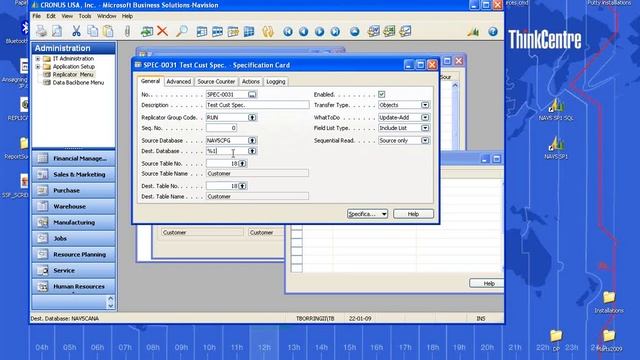
Task: Click the Send to Word icon
Action: (x=373, y=31)
